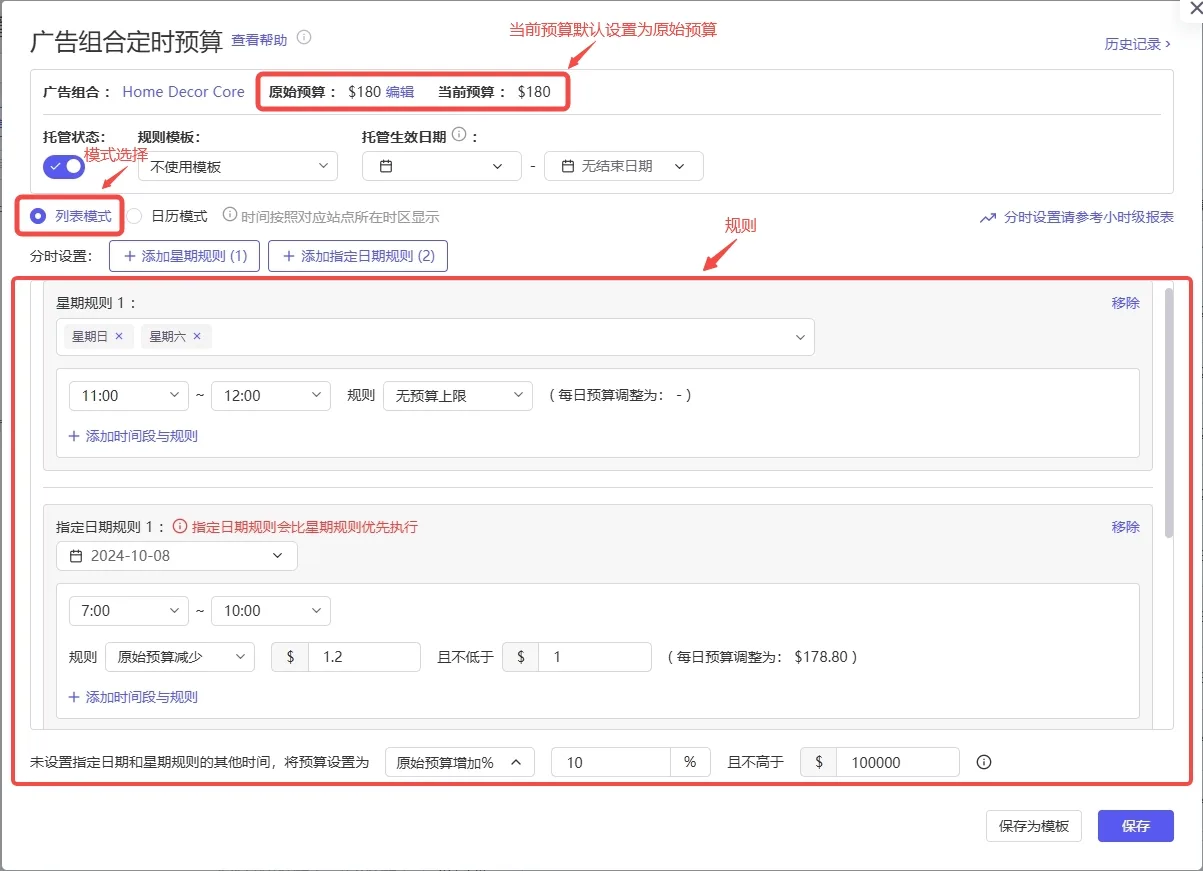
Task: Click 移除 for 星期规则 1
Action: point(1126,303)
